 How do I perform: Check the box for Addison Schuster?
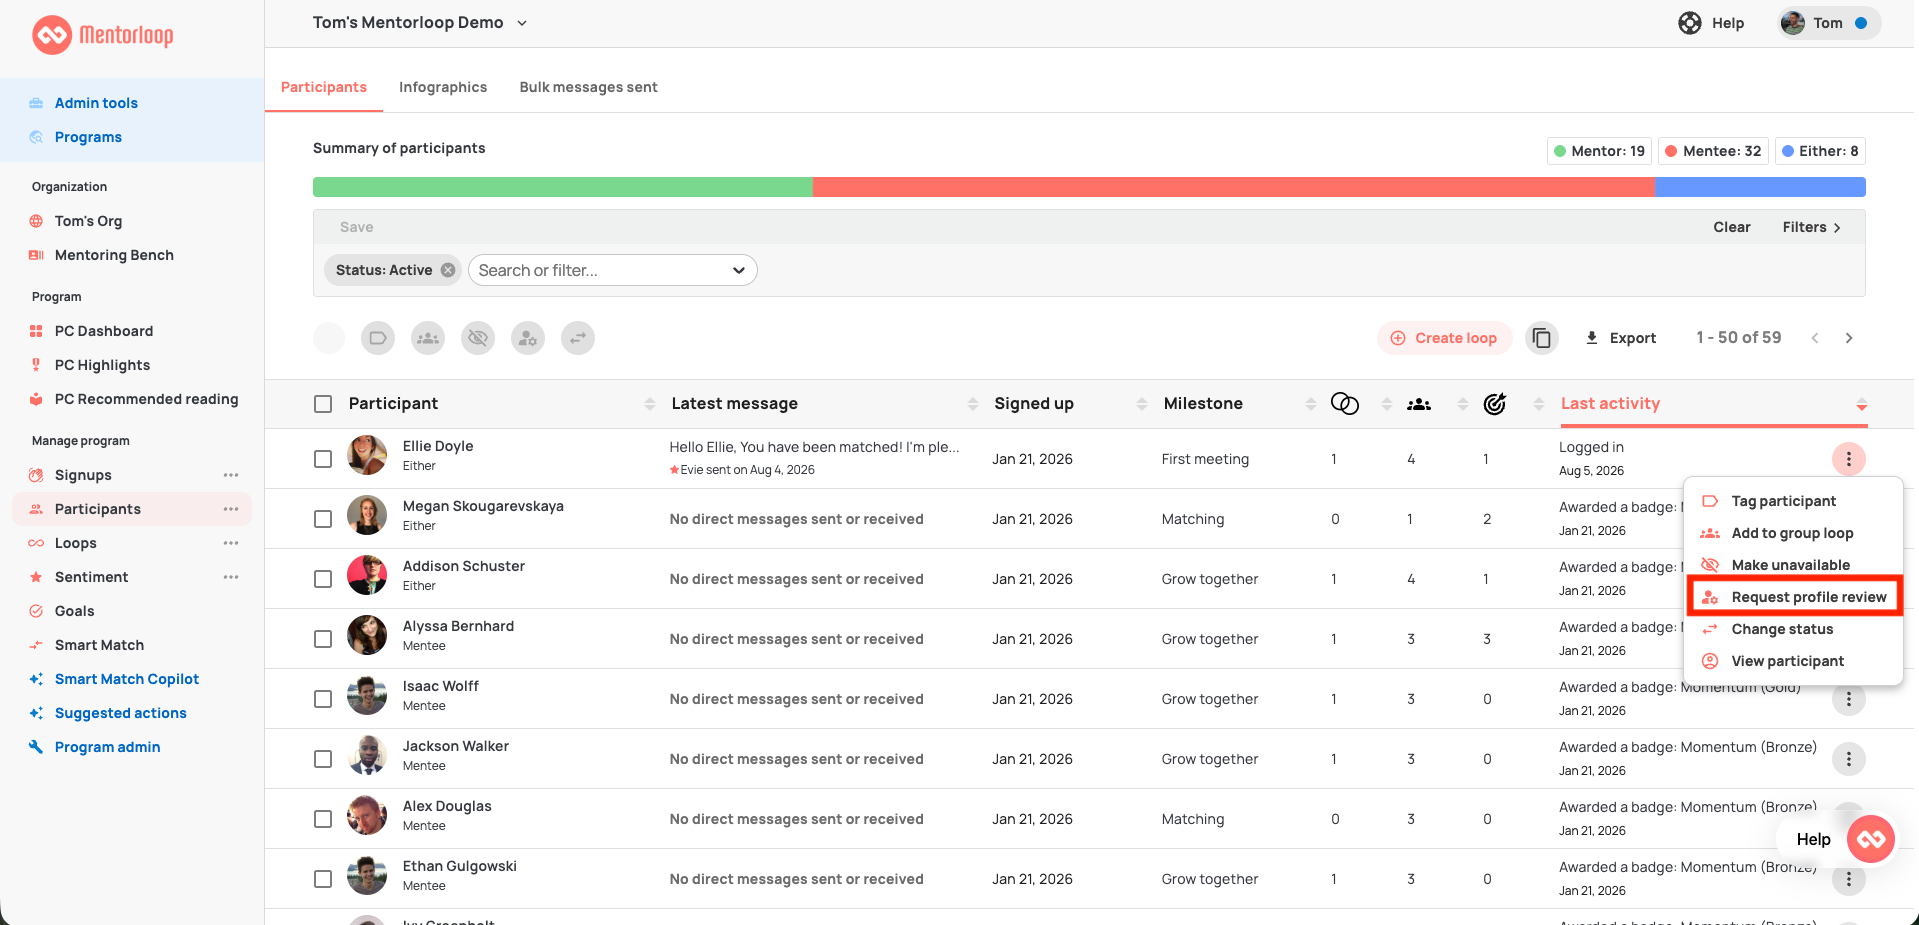323,579
